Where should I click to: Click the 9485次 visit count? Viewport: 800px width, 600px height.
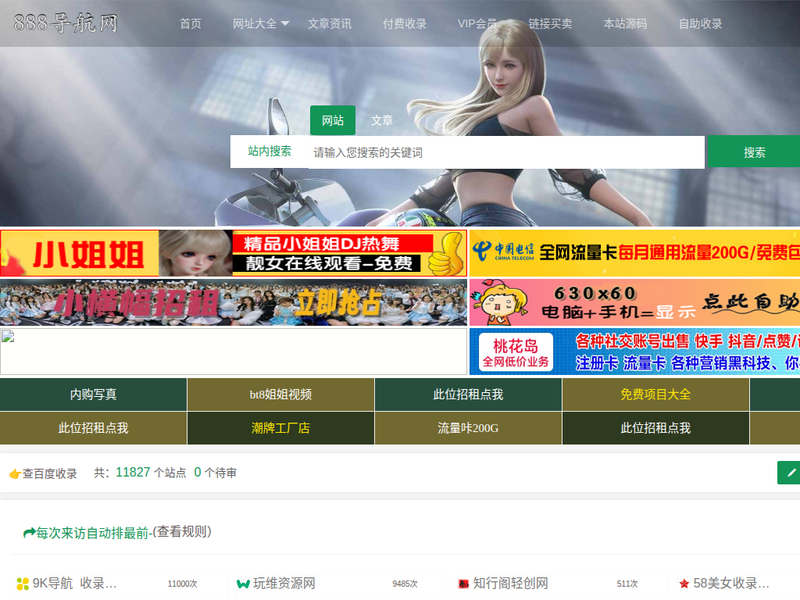405,584
